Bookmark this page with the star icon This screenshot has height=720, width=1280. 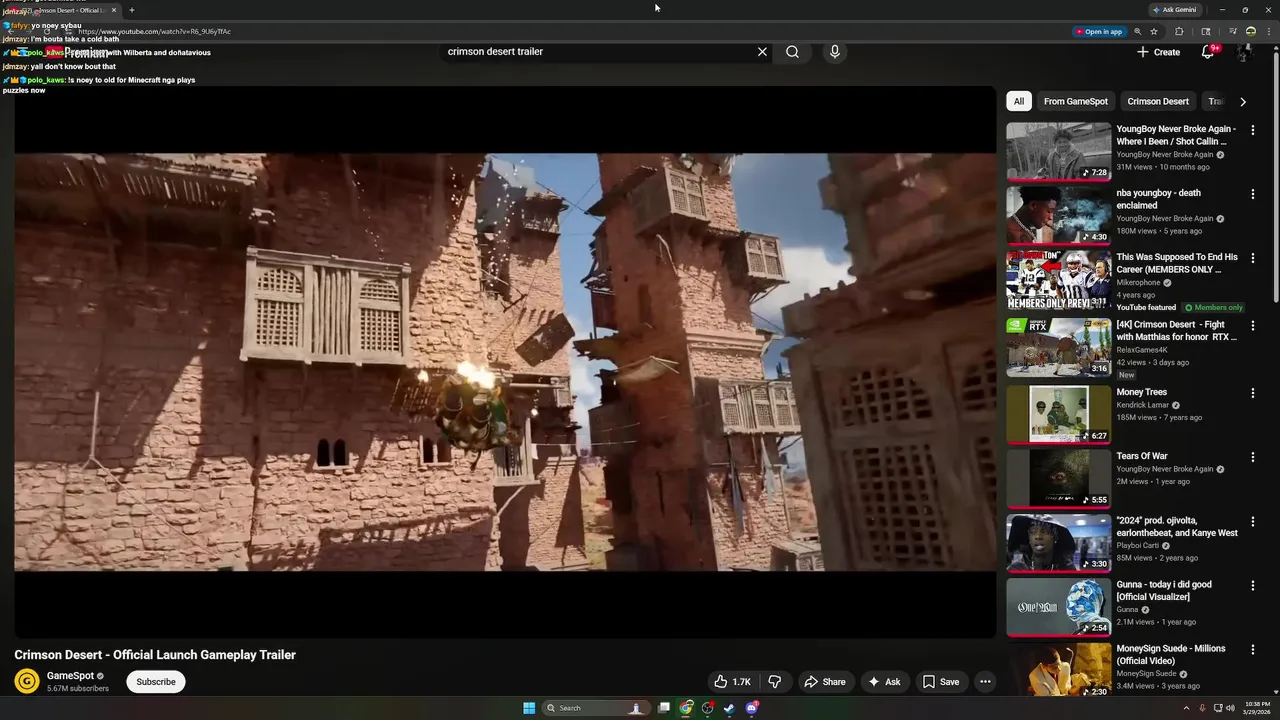pyautogui.click(x=1154, y=31)
